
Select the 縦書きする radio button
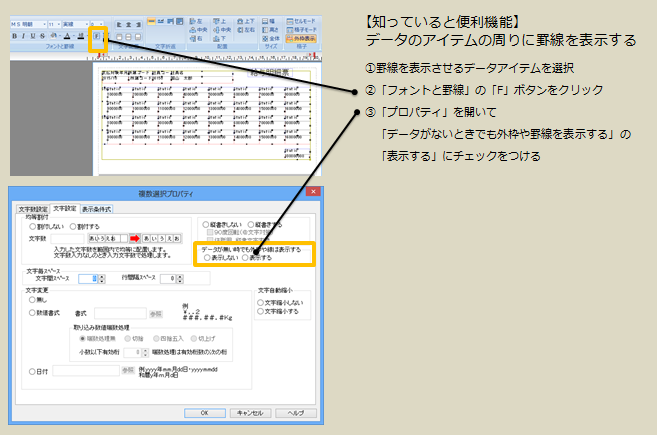tap(251, 225)
